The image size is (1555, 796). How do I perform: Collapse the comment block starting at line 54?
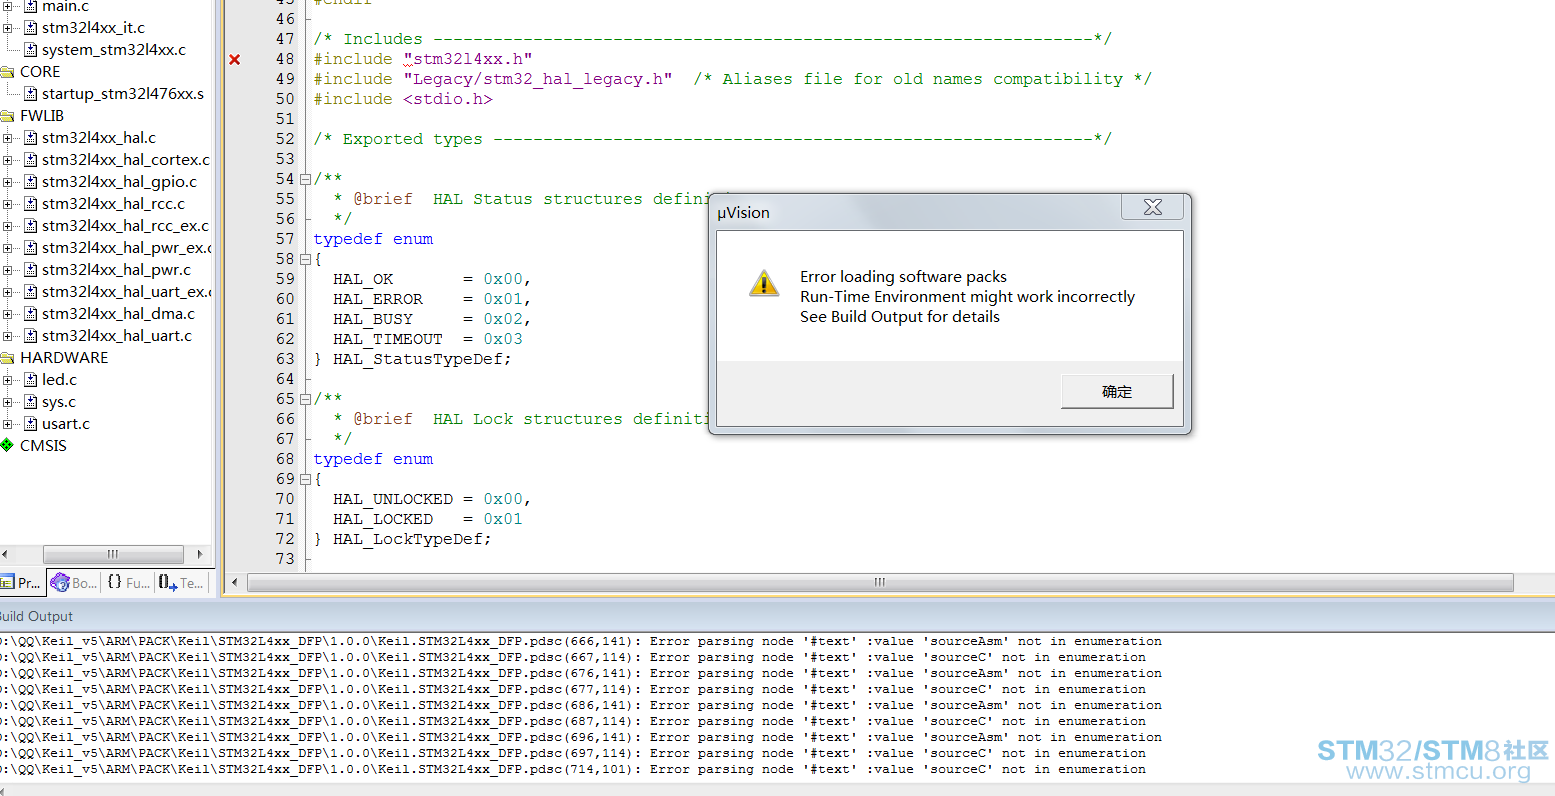305,179
